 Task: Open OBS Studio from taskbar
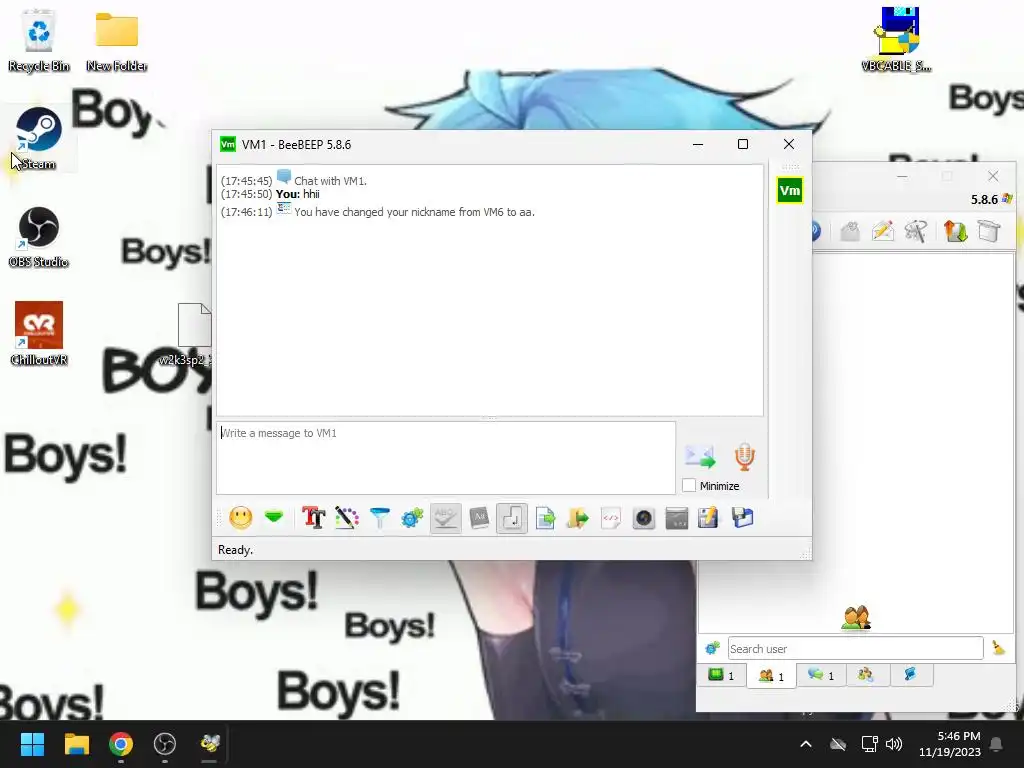point(165,744)
